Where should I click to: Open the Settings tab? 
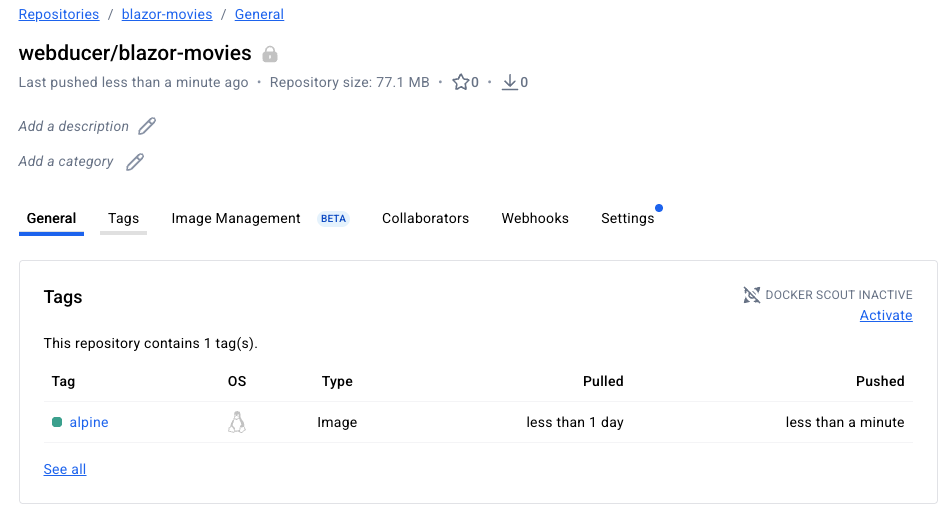coord(627,218)
